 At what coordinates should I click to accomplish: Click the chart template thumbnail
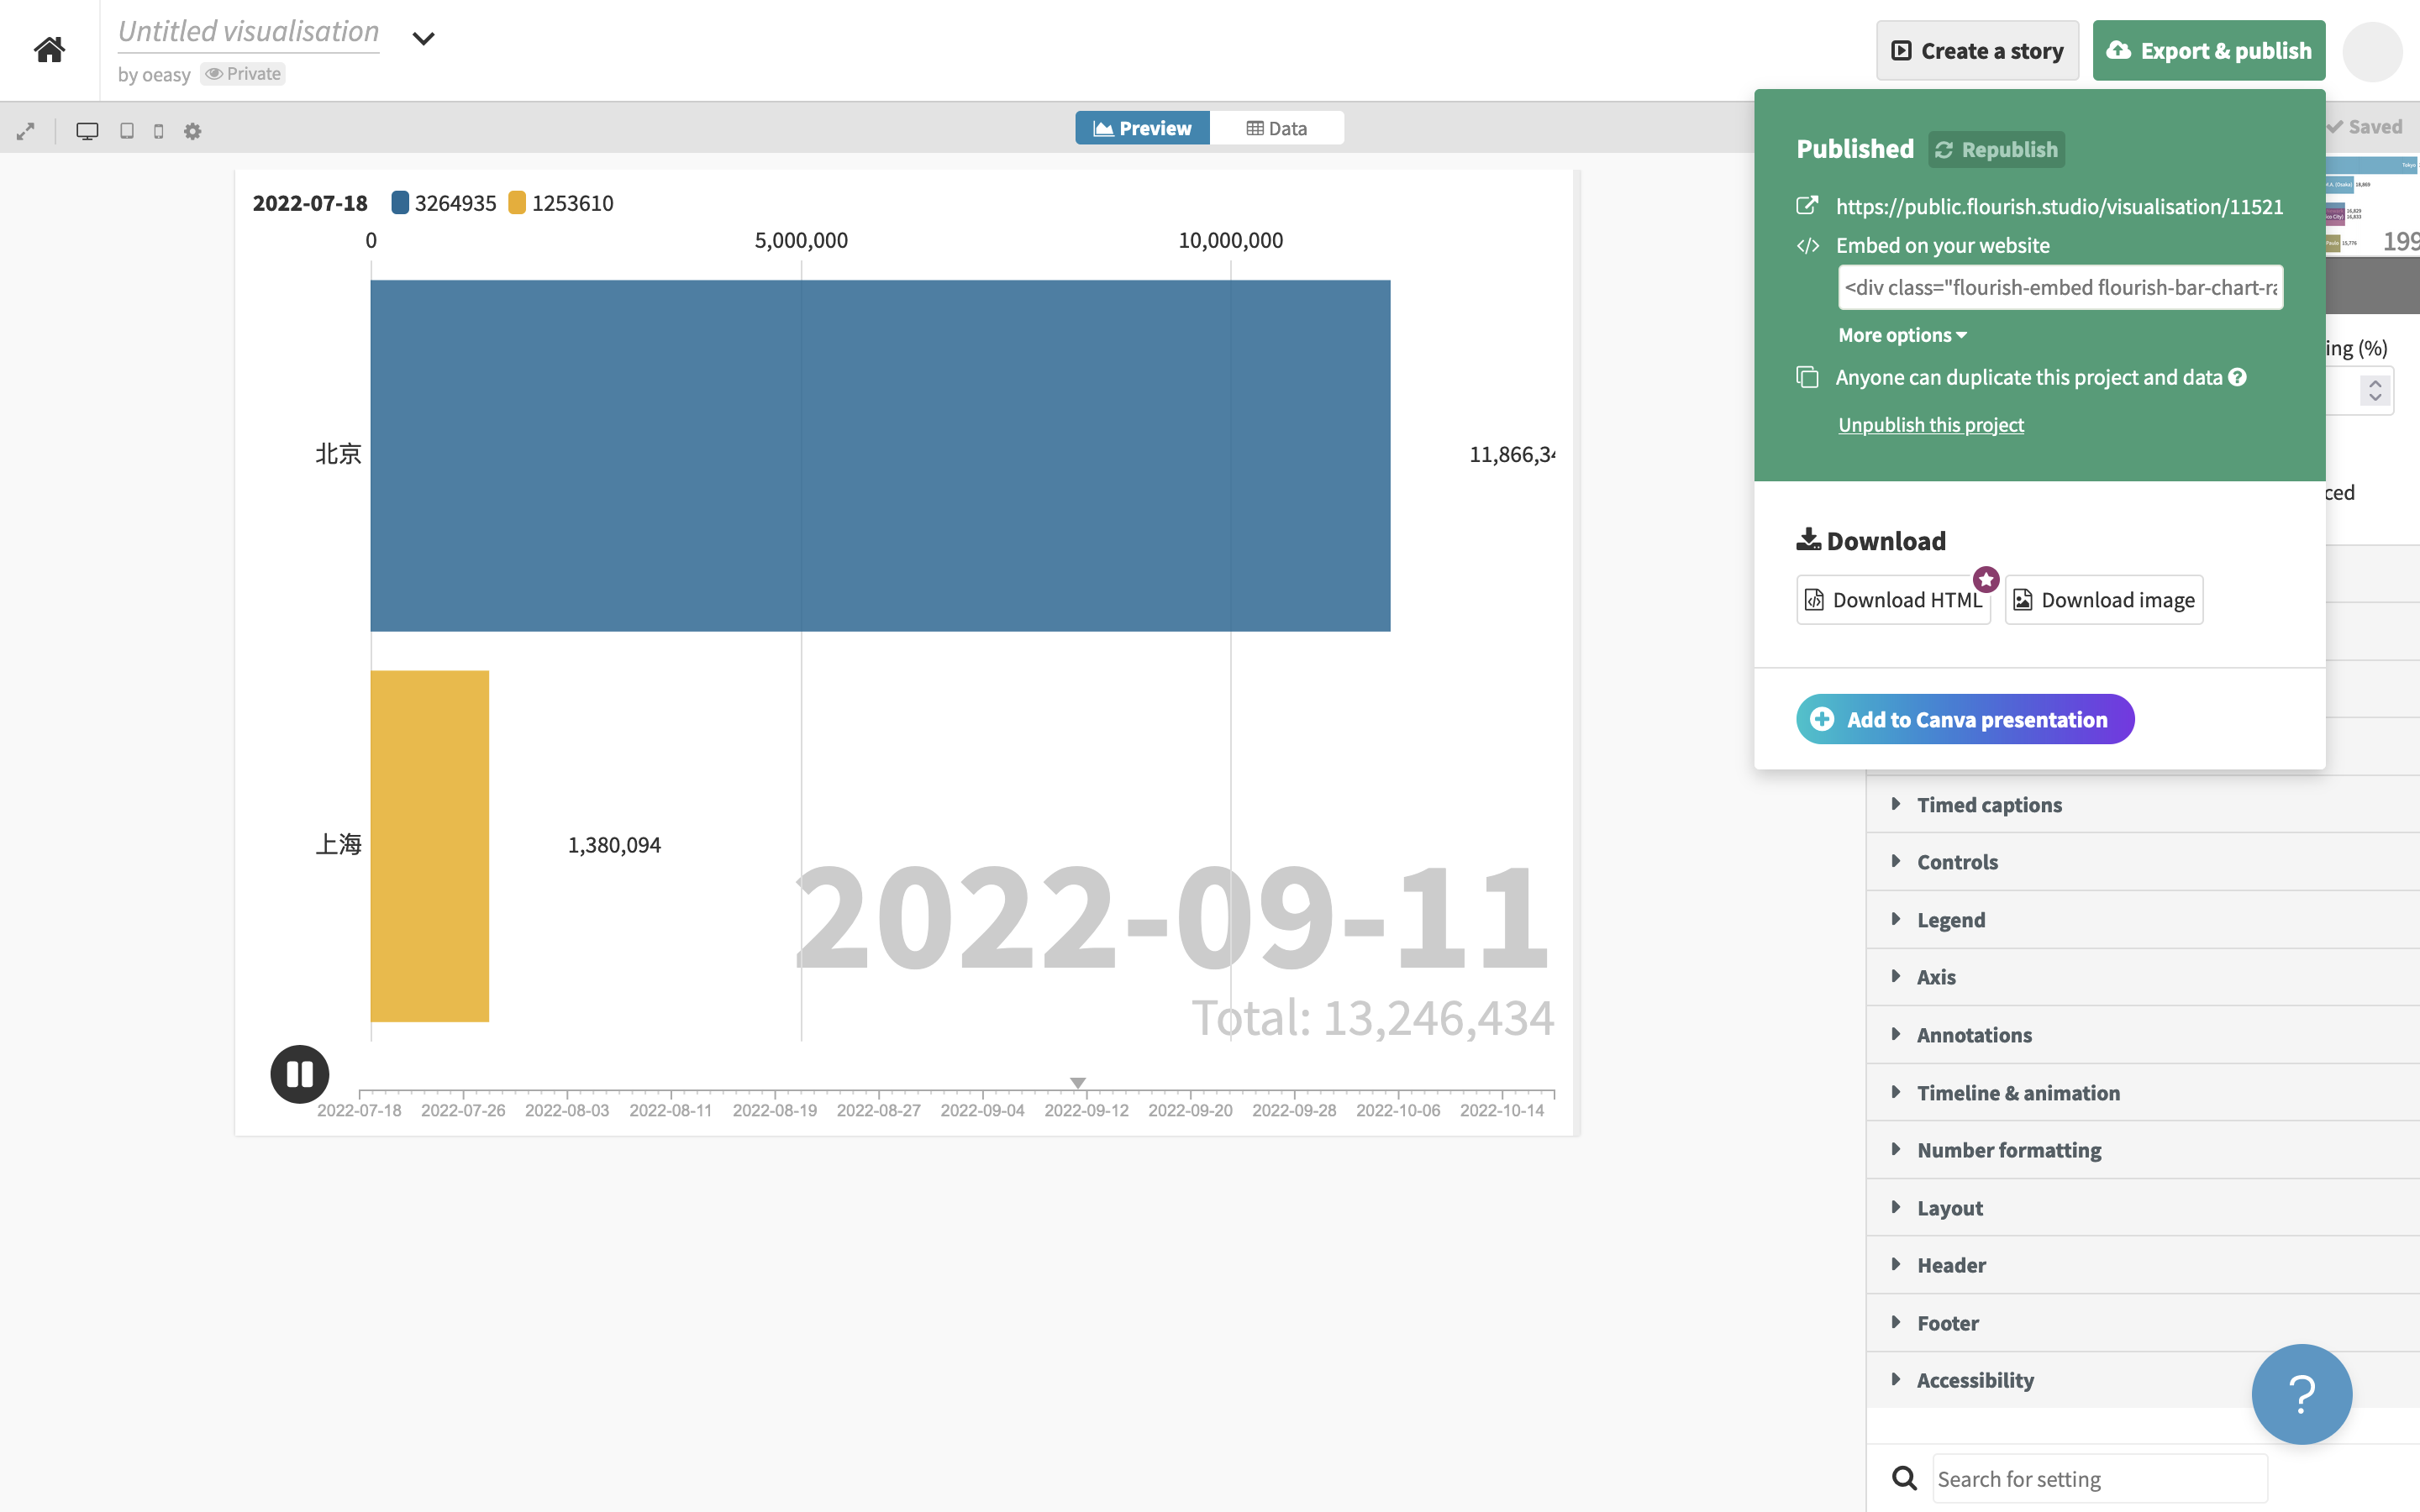pyautogui.click(x=2372, y=205)
